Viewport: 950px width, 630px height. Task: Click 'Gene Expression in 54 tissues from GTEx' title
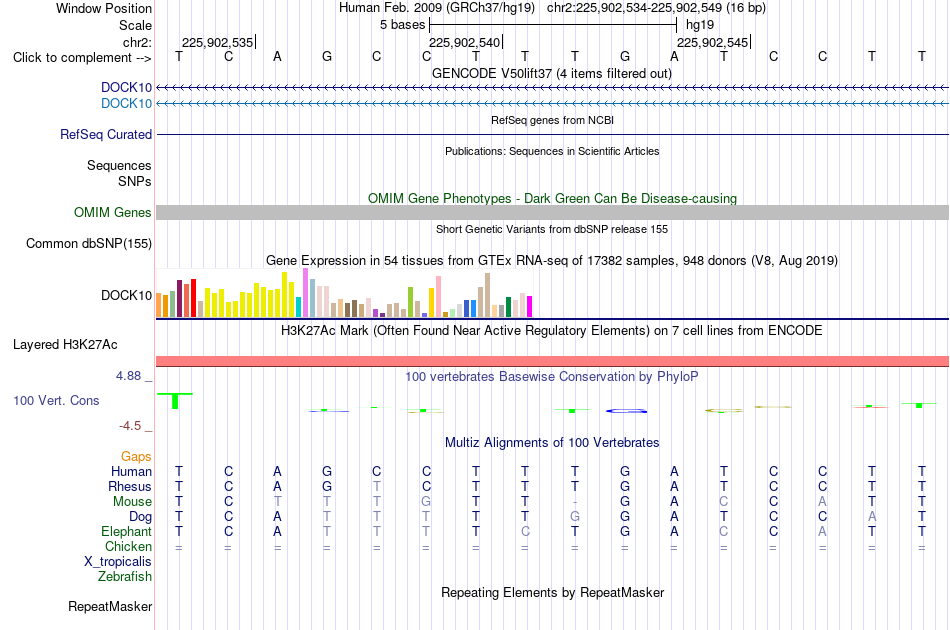(x=552, y=260)
